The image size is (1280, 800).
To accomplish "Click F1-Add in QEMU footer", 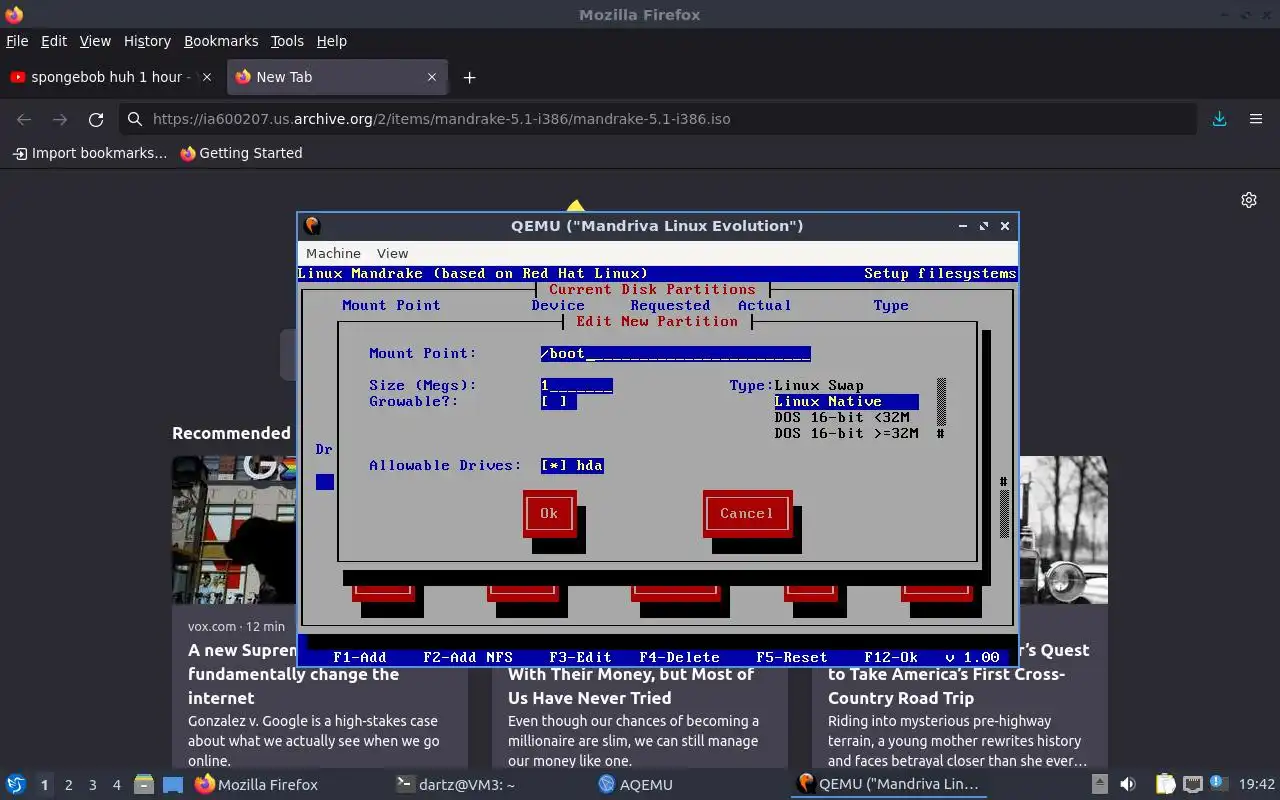I will click(x=360, y=657).
